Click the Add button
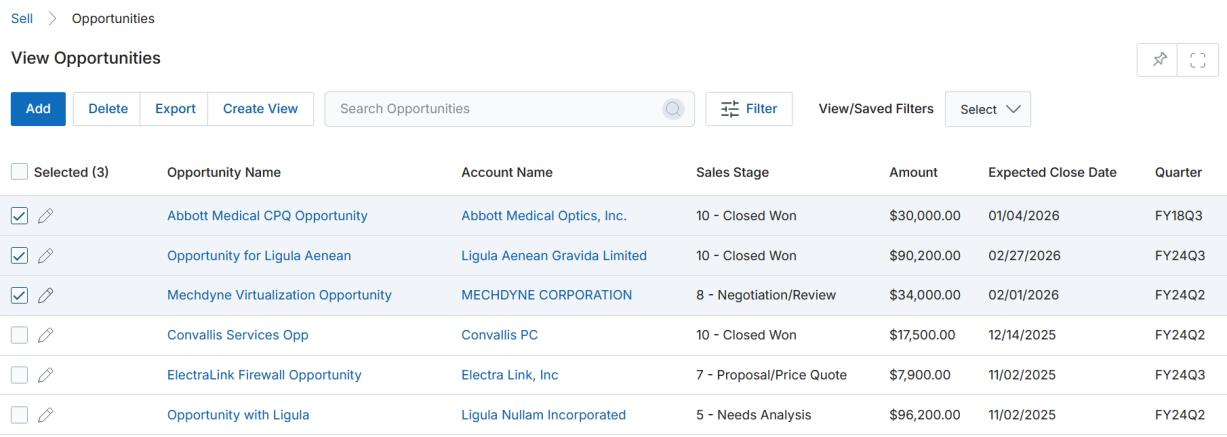The image size is (1227, 437). pos(38,109)
